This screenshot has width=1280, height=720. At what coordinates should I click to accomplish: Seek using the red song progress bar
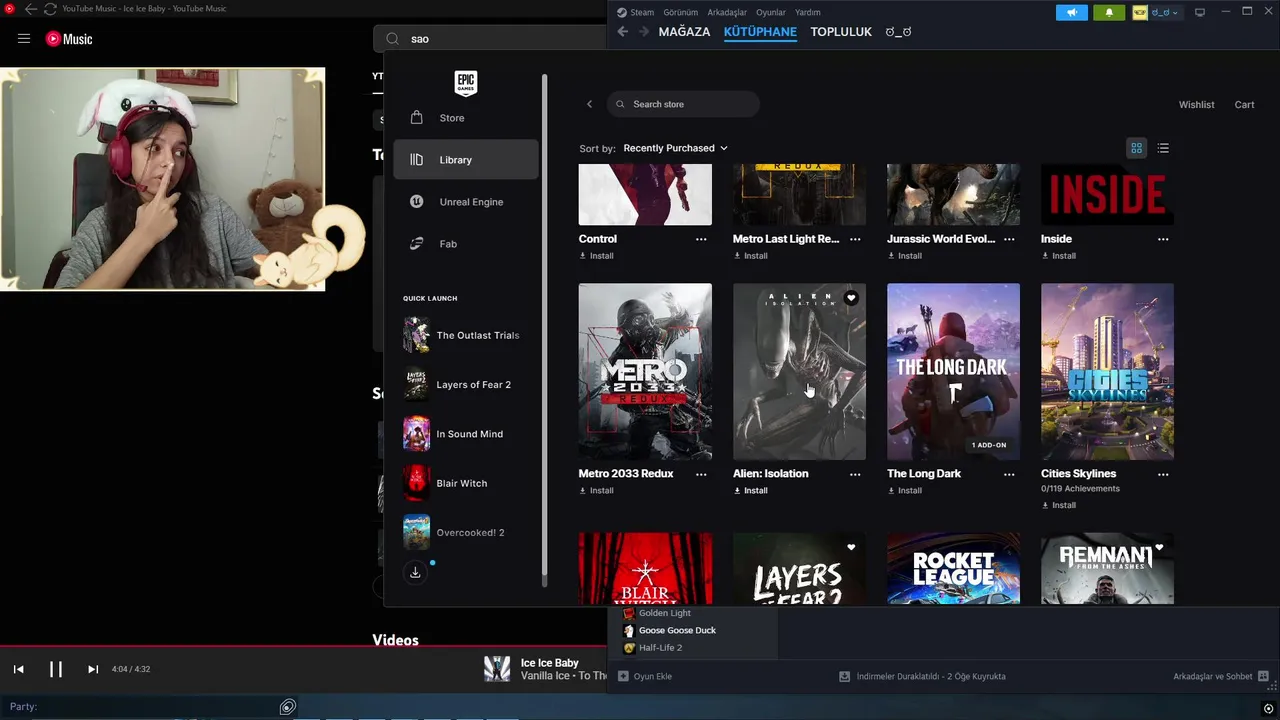point(304,646)
